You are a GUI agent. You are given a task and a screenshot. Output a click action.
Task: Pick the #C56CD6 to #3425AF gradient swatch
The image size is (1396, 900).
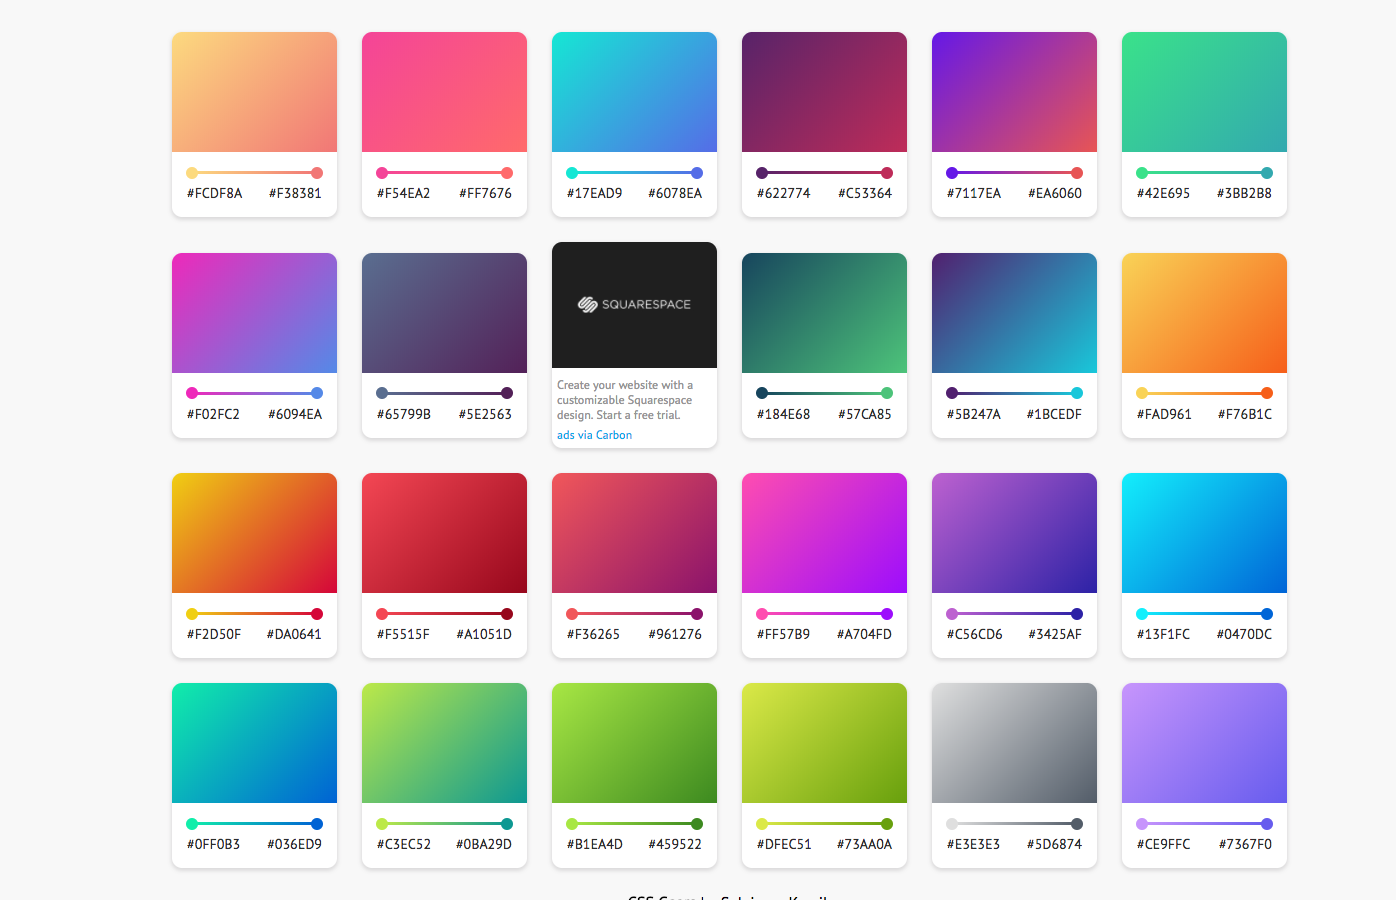1014,533
